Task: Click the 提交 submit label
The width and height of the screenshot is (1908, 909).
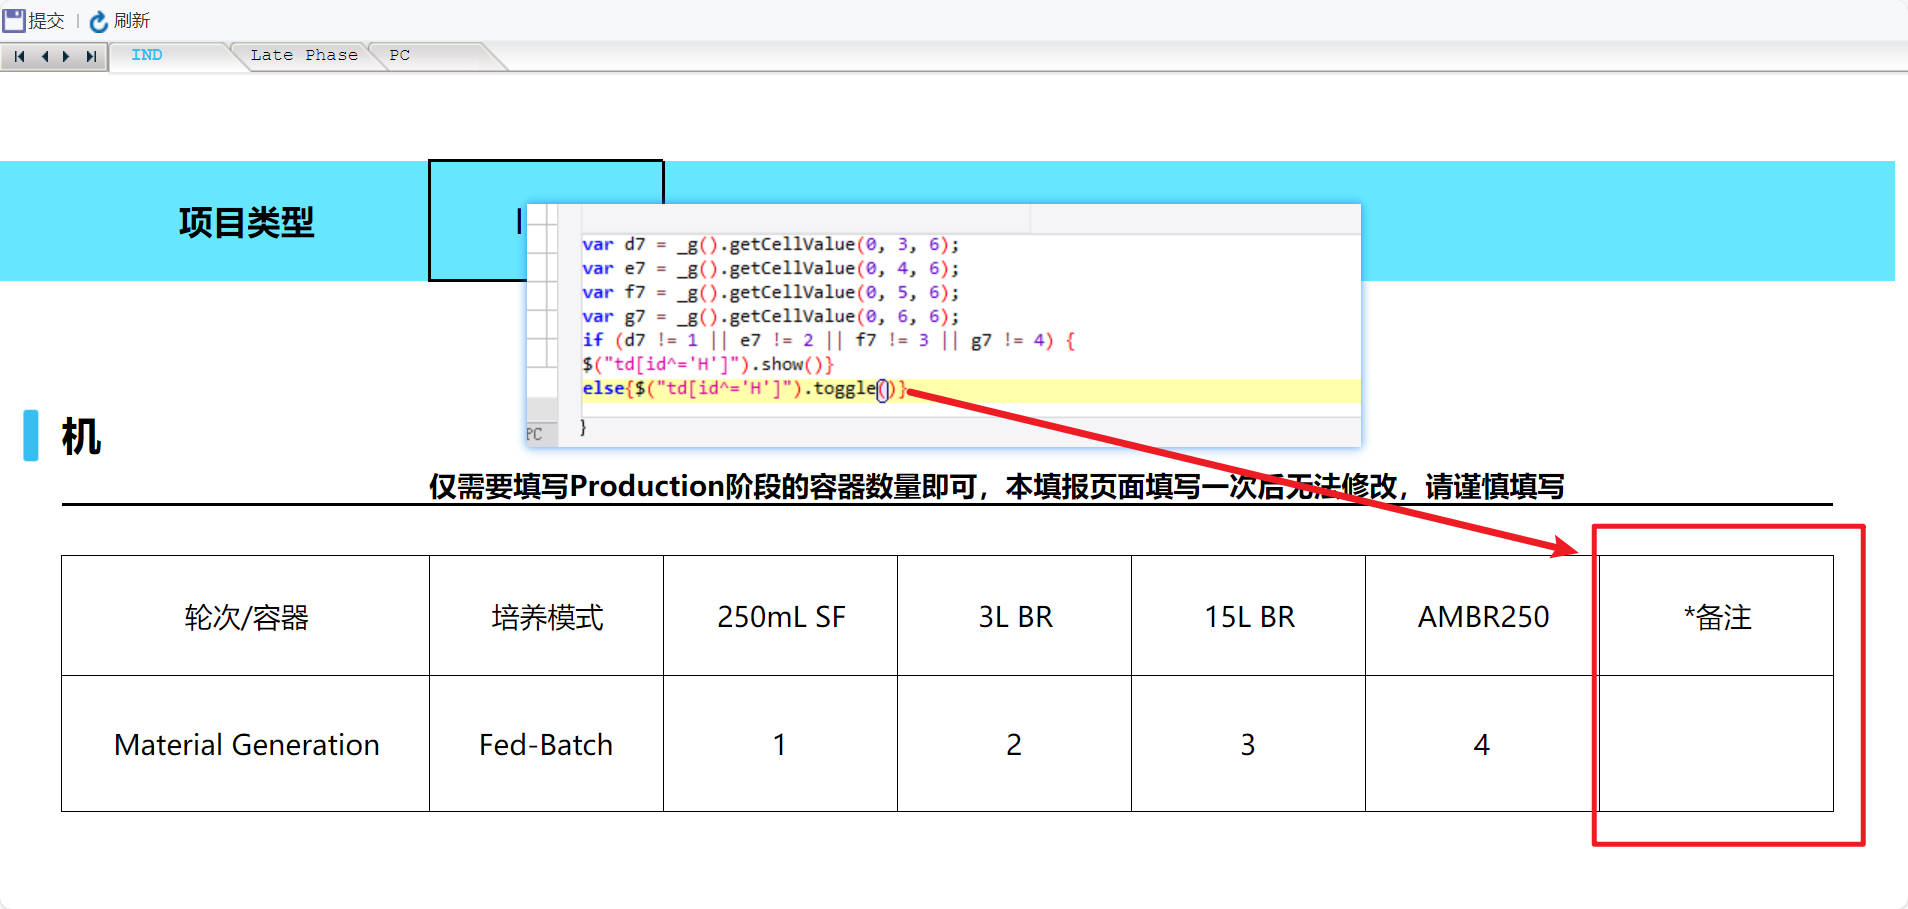Action: [46, 21]
